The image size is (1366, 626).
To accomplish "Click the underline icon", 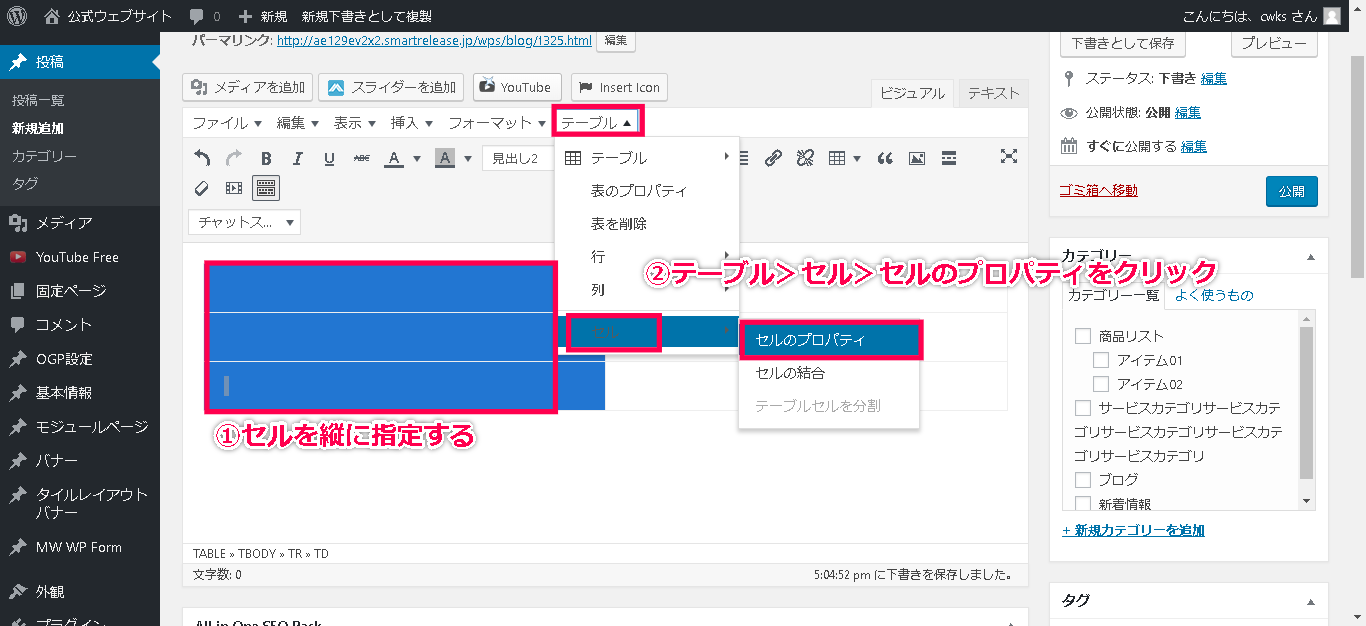I will (329, 158).
